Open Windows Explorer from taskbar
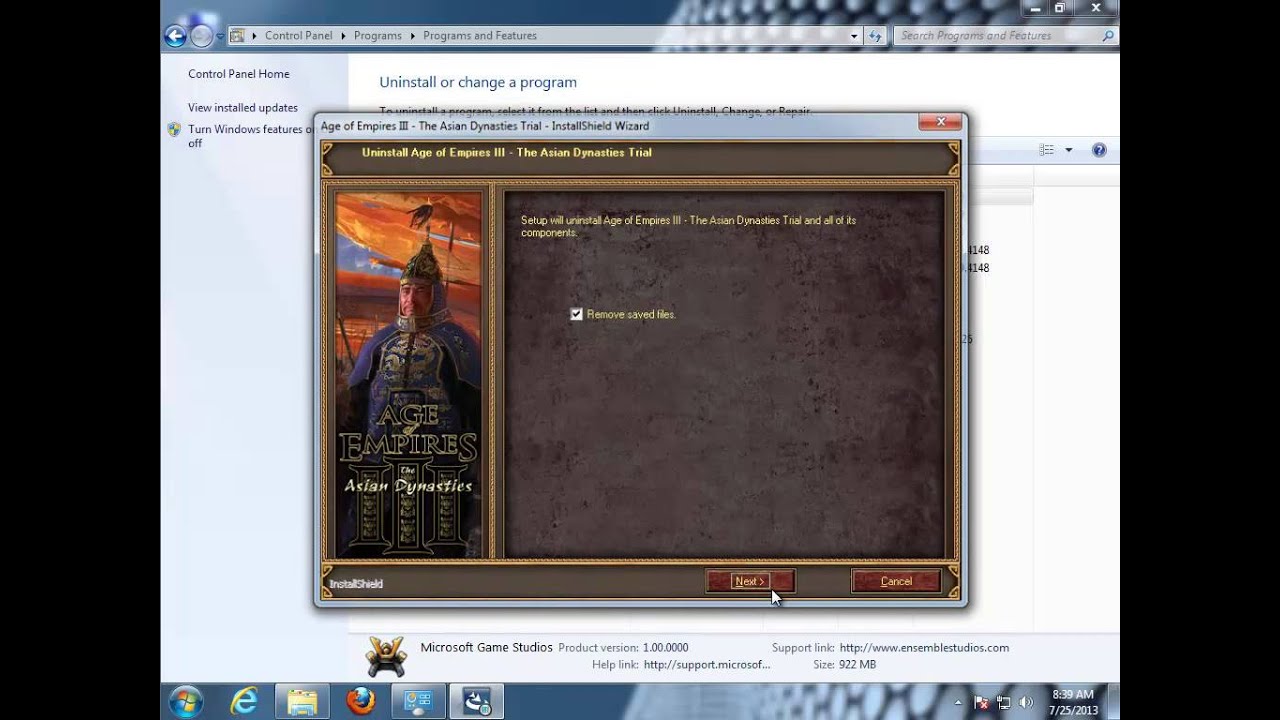The height and width of the screenshot is (720, 1280). tap(302, 701)
